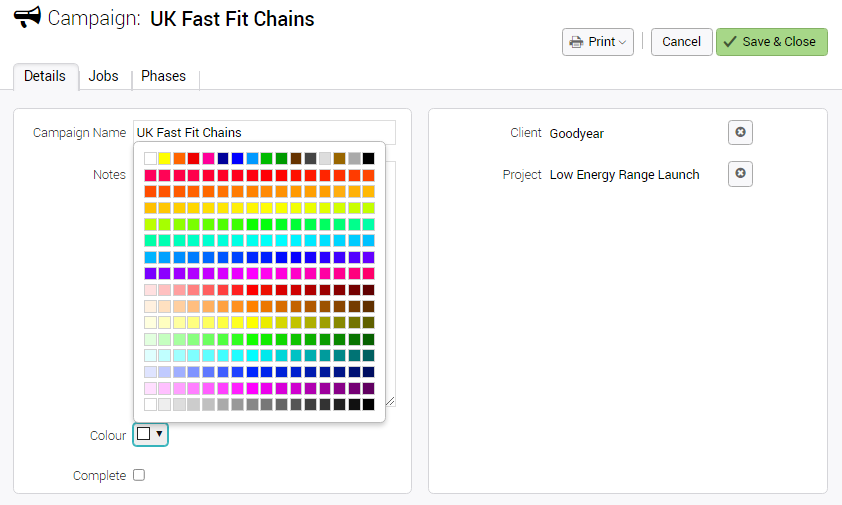842x505 pixels.
Task: Open the Colour picker dropdown arrow
Action: [x=159, y=434]
